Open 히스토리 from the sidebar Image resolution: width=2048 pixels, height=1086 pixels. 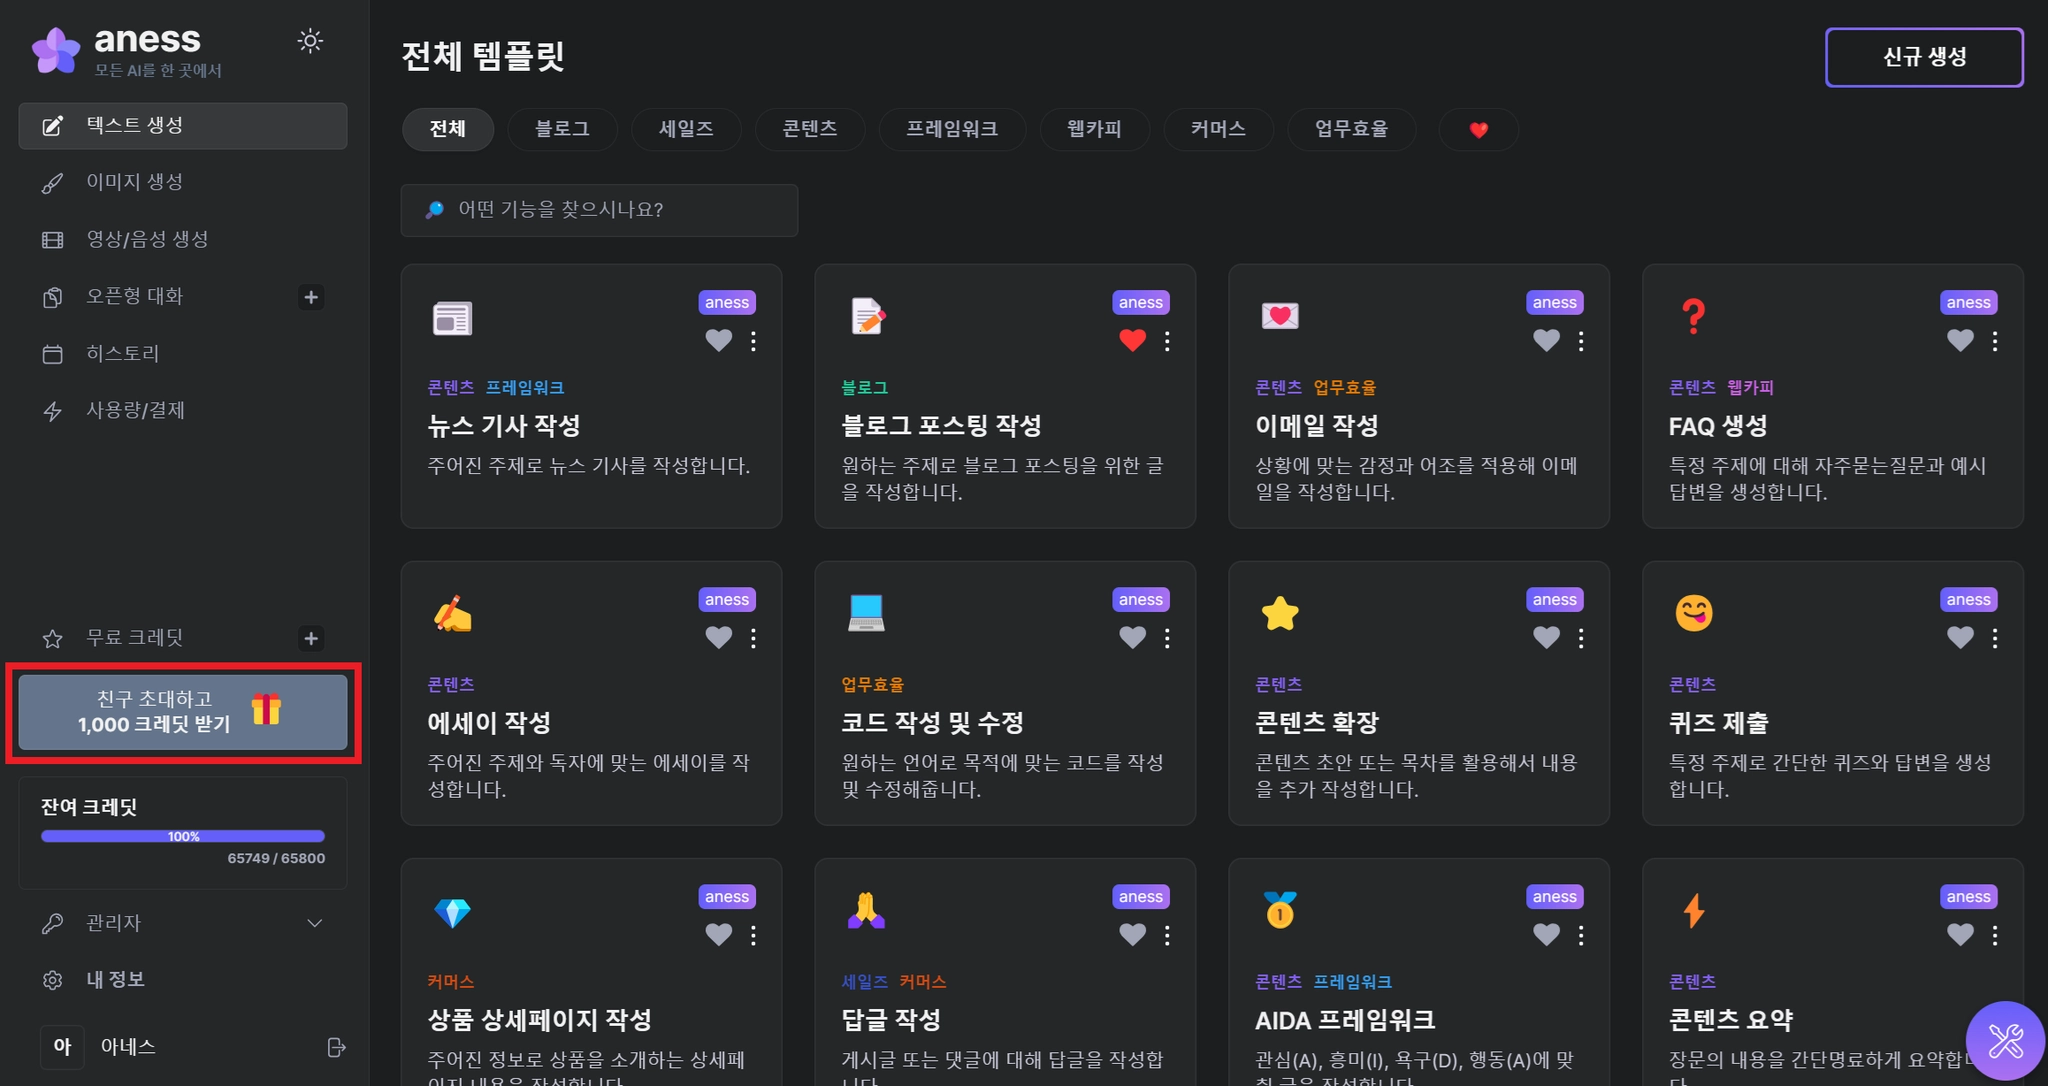[x=122, y=353]
